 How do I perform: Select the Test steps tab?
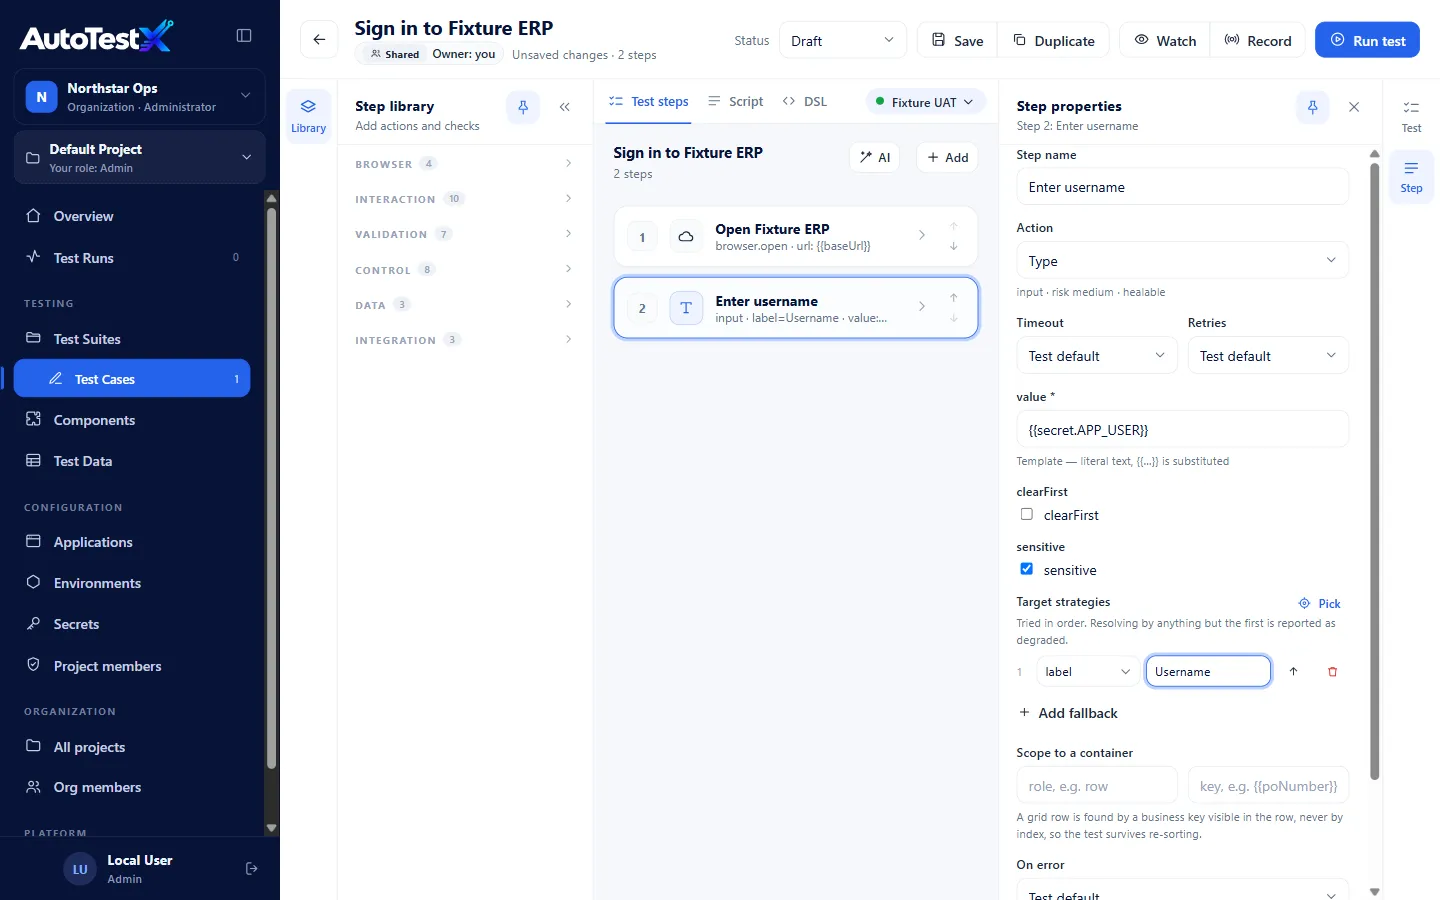click(649, 101)
